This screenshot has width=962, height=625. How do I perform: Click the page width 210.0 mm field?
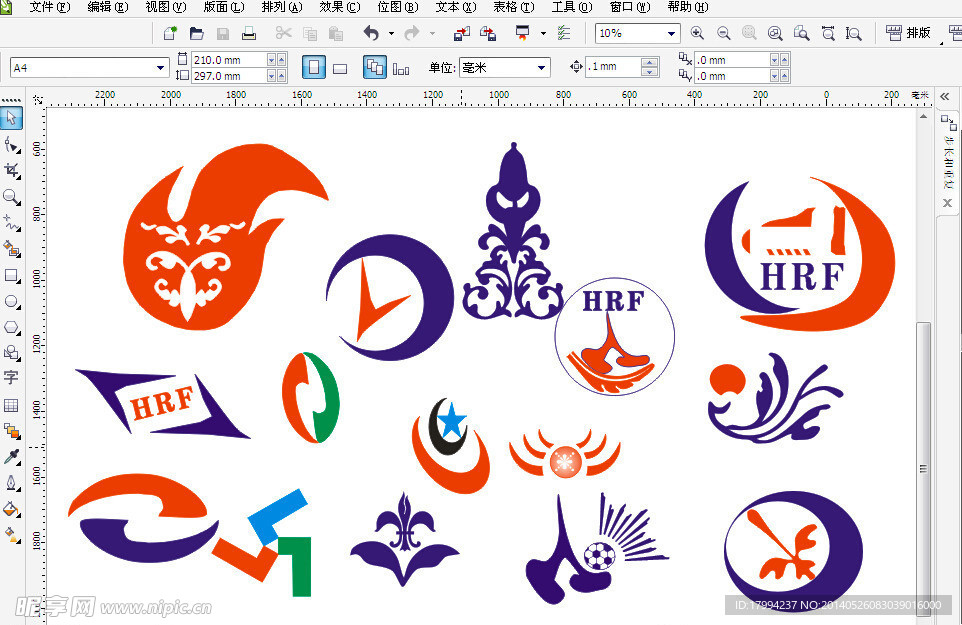point(228,60)
